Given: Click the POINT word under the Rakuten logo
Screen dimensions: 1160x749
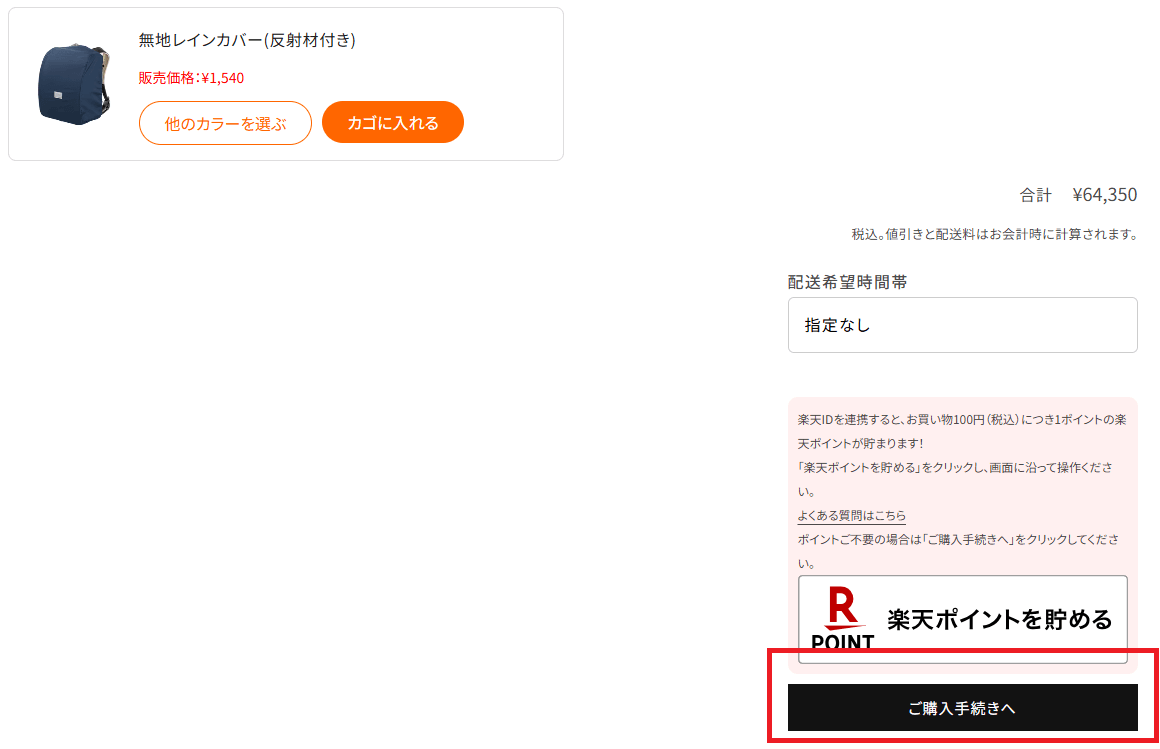Looking at the screenshot, I should point(843,641).
